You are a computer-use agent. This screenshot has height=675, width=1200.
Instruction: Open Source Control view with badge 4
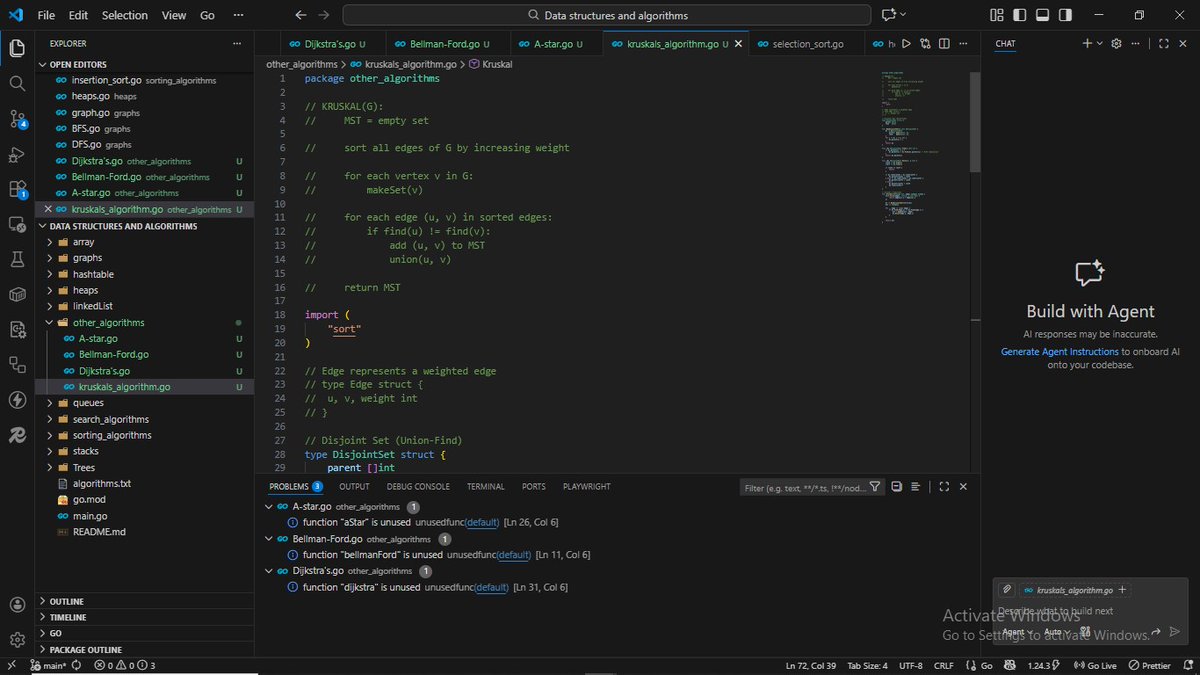coord(17,118)
